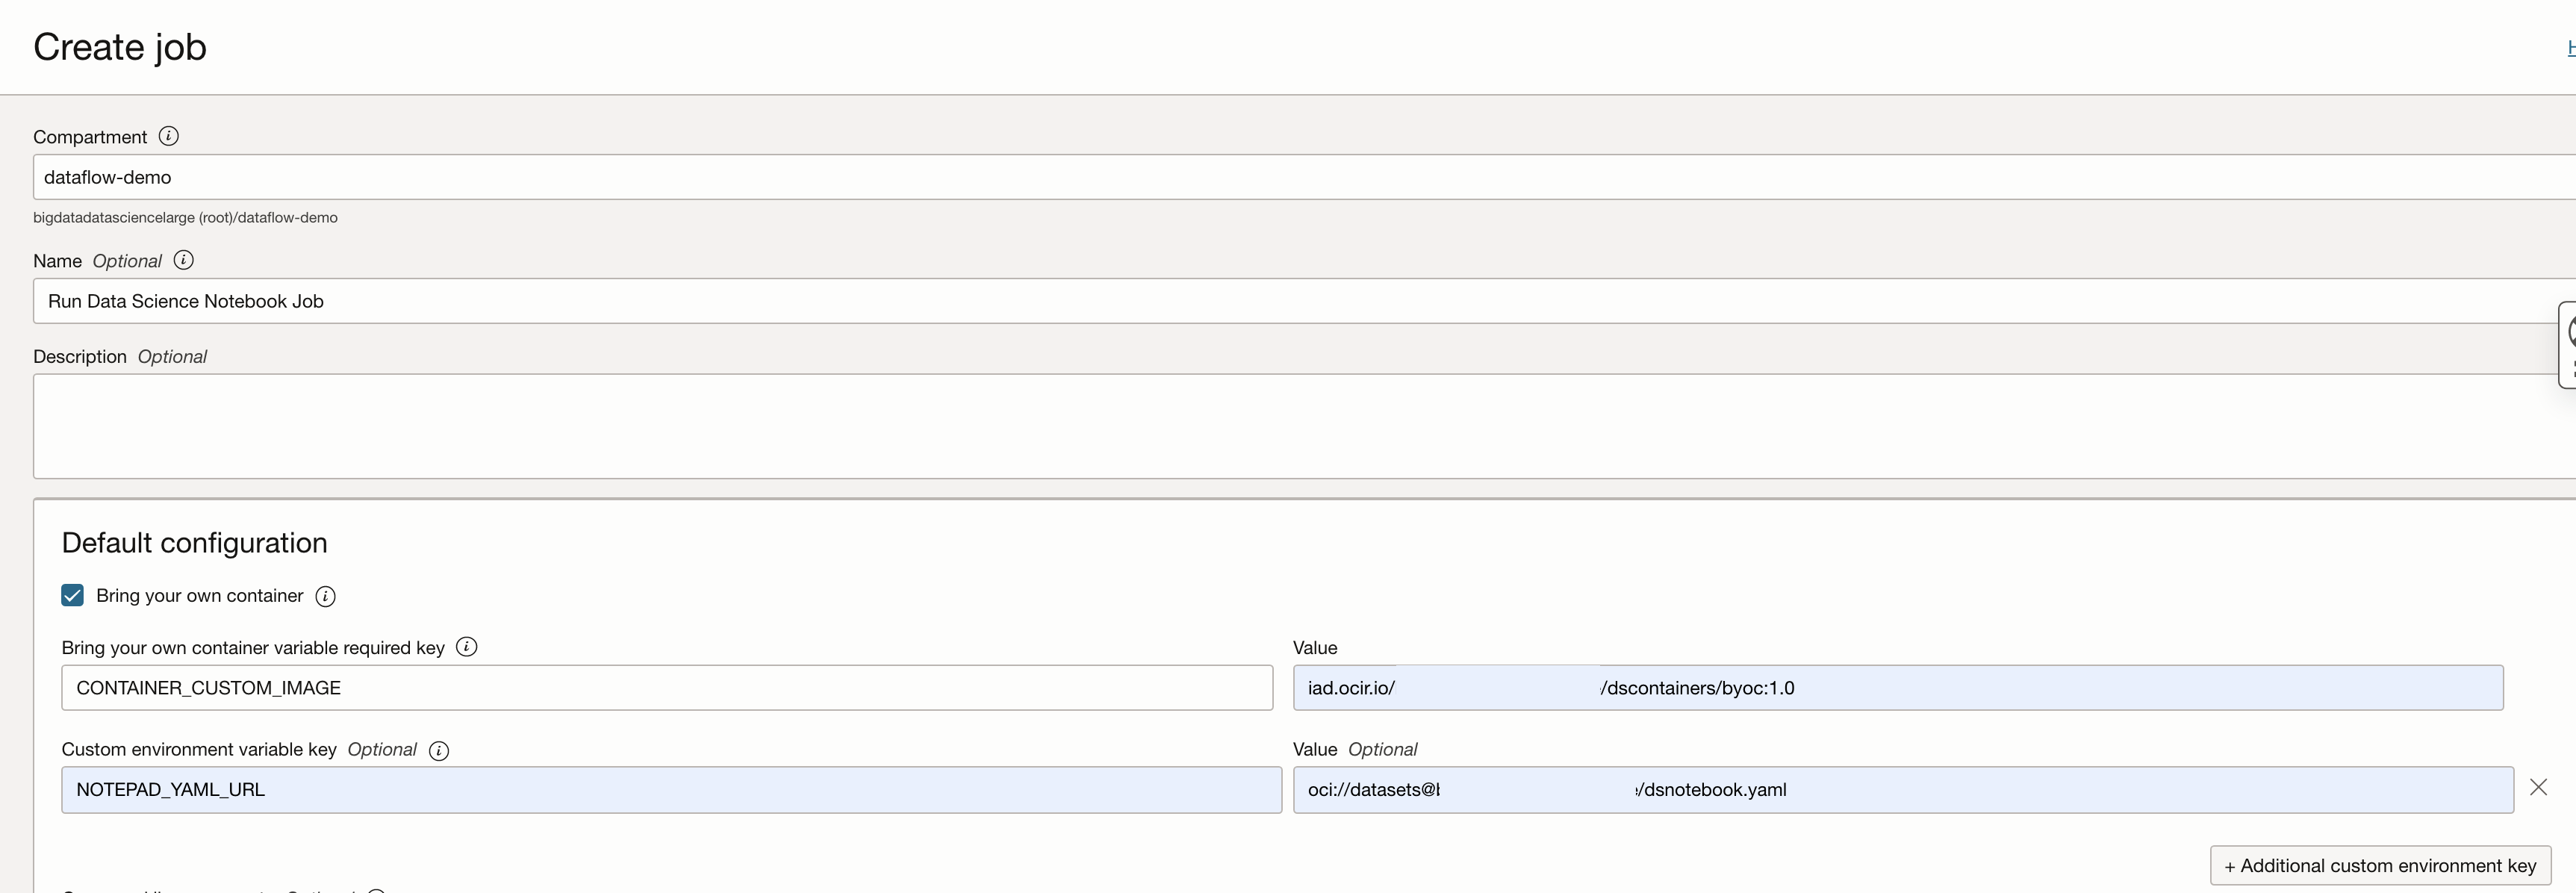The image size is (2576, 893).
Task: Click the bigdatadatasciencelarge (root)/dataflow-demo path text
Action: (185, 218)
